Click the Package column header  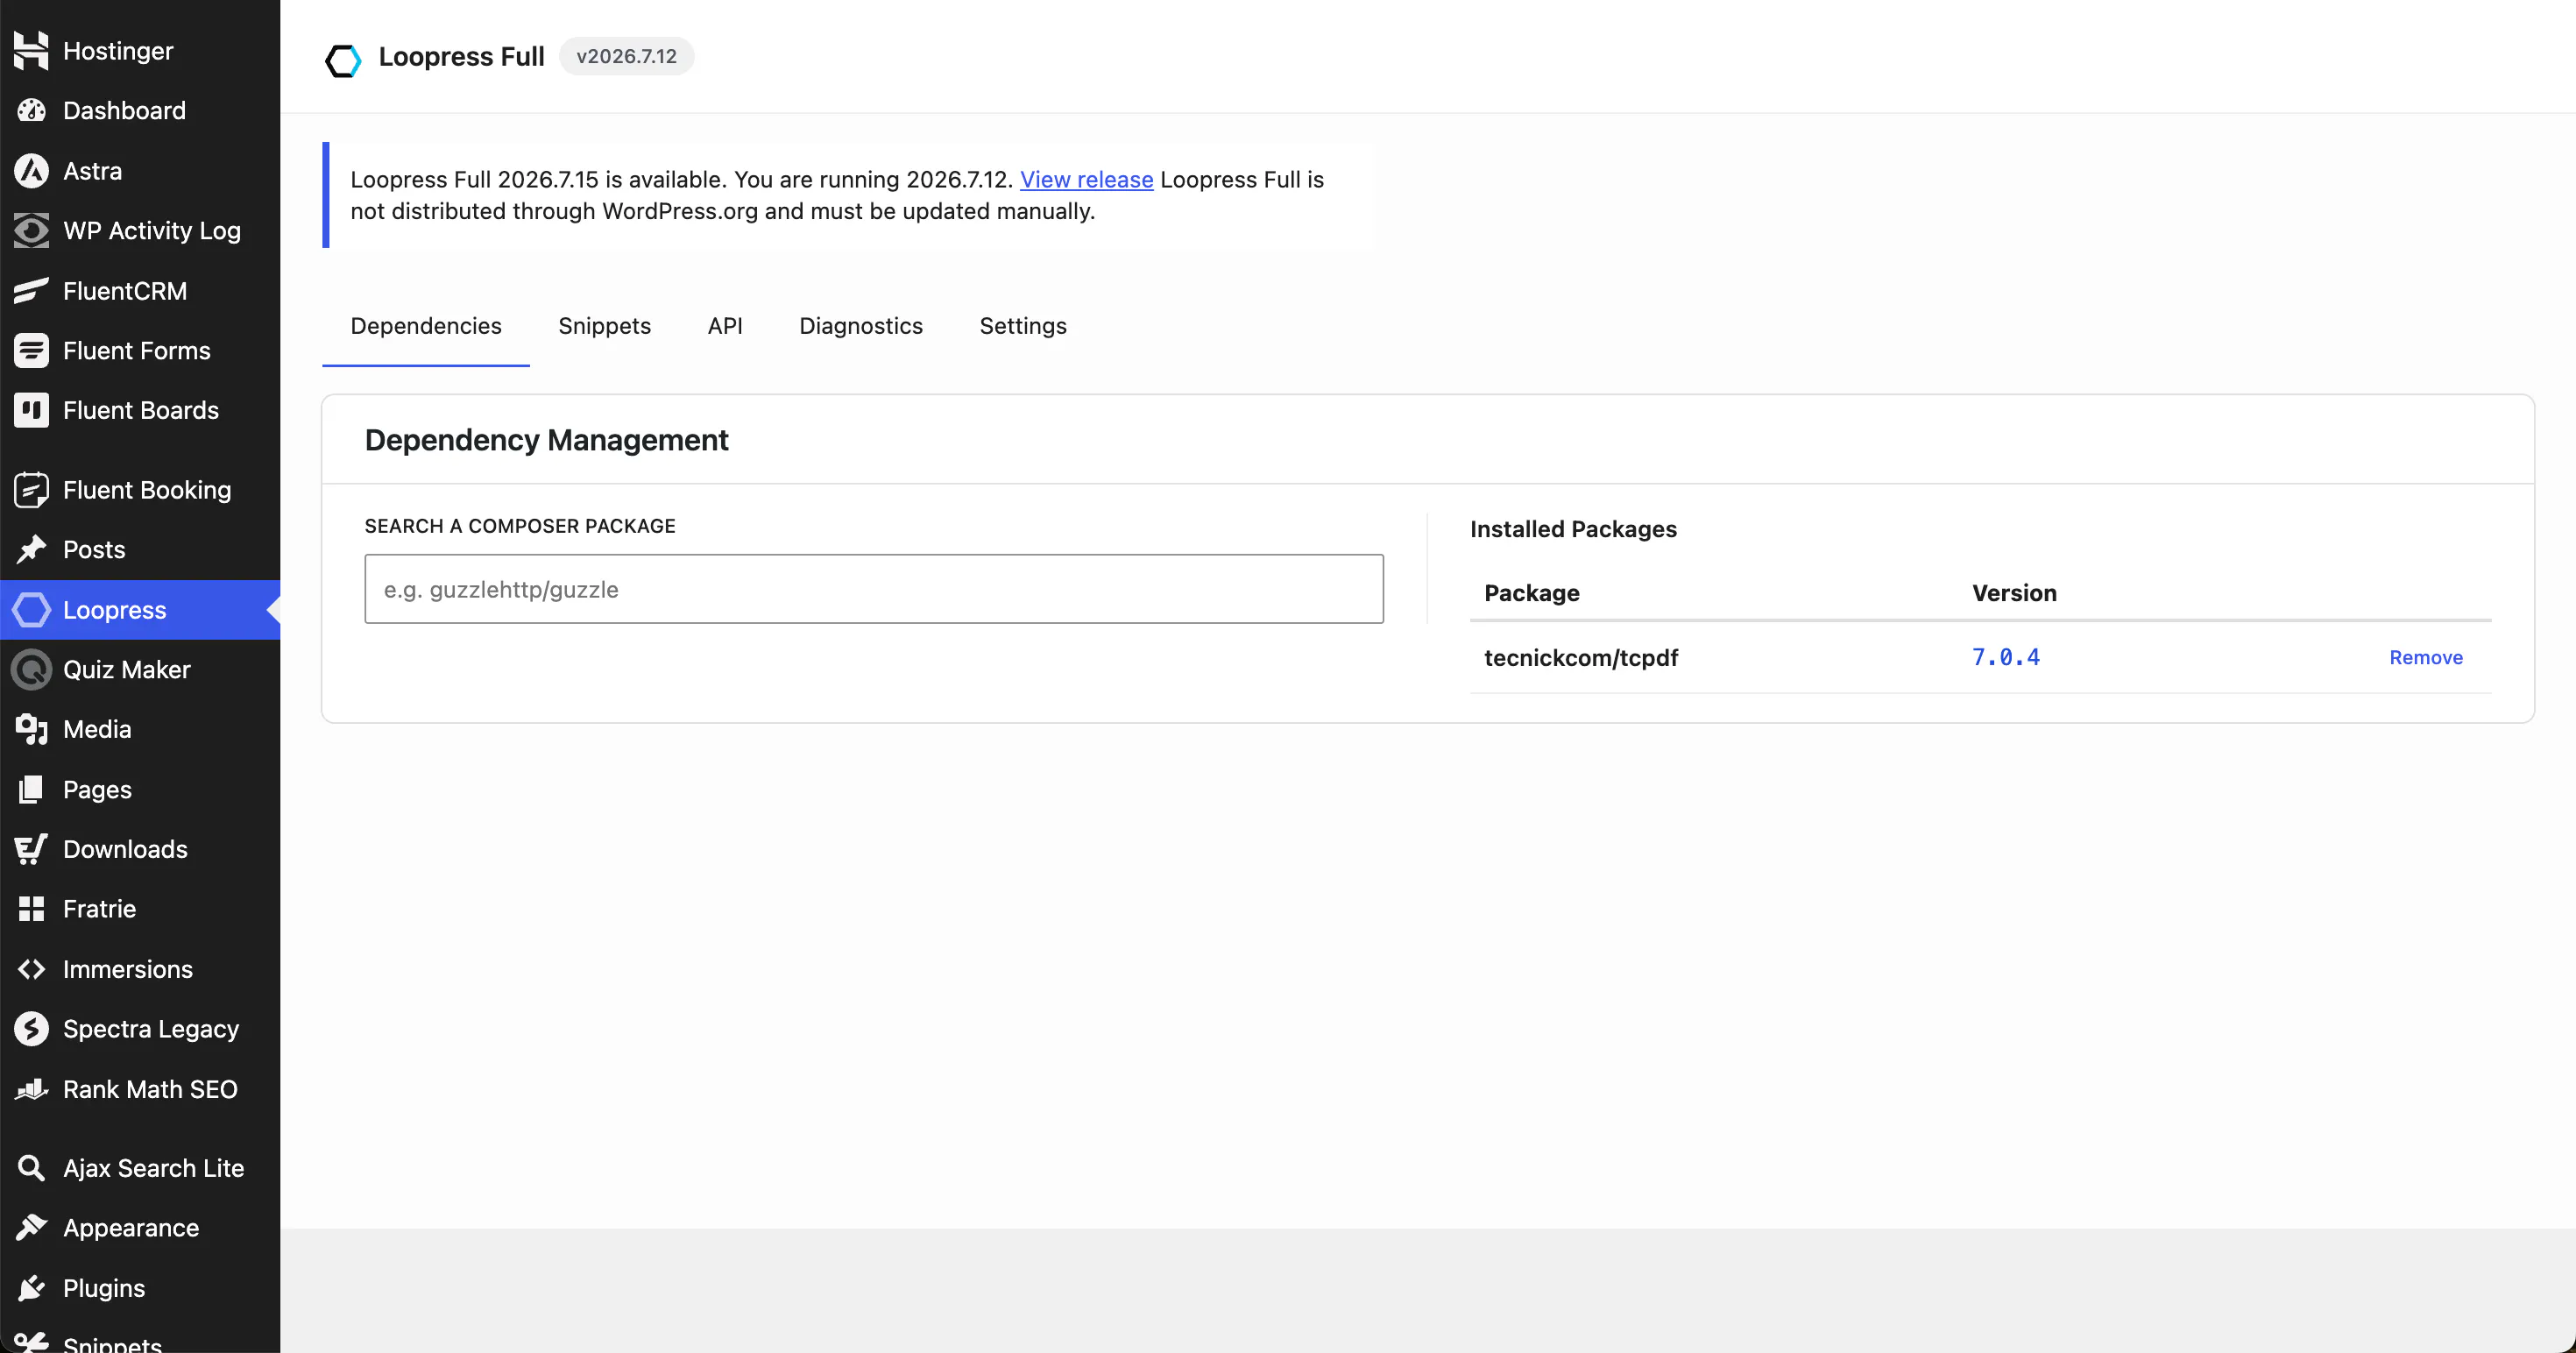pos(1531,593)
